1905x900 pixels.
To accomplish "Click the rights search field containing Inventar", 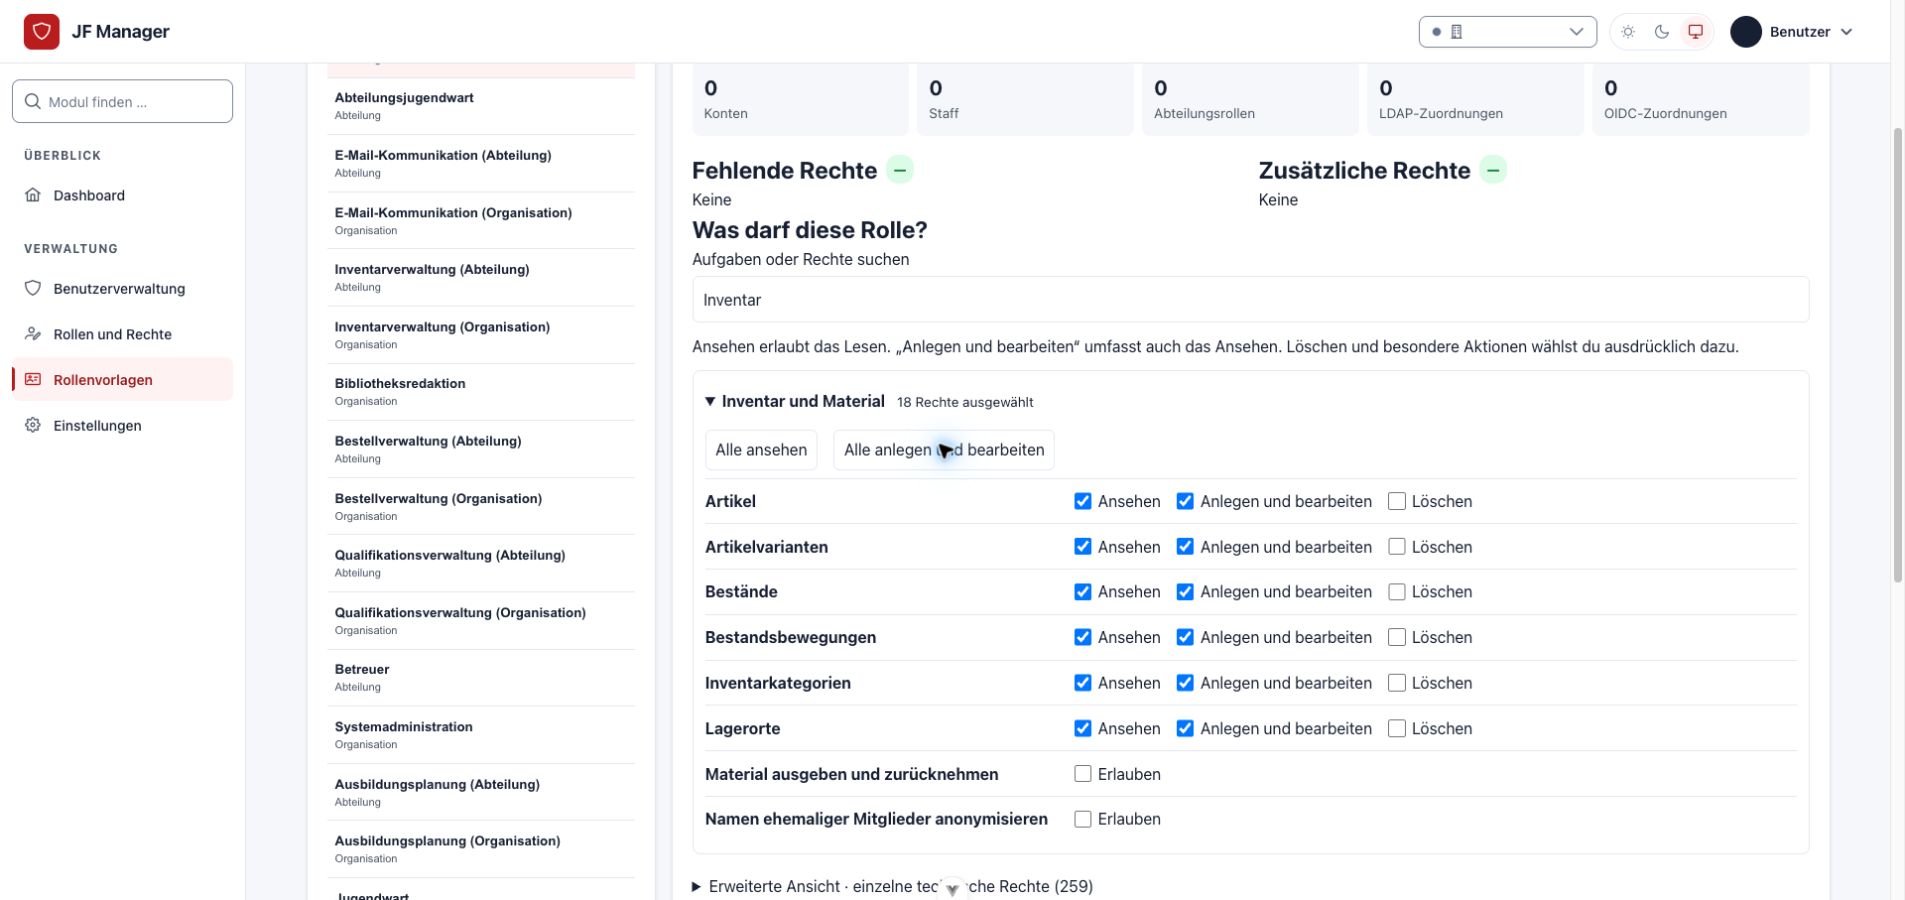I will coord(1250,300).
